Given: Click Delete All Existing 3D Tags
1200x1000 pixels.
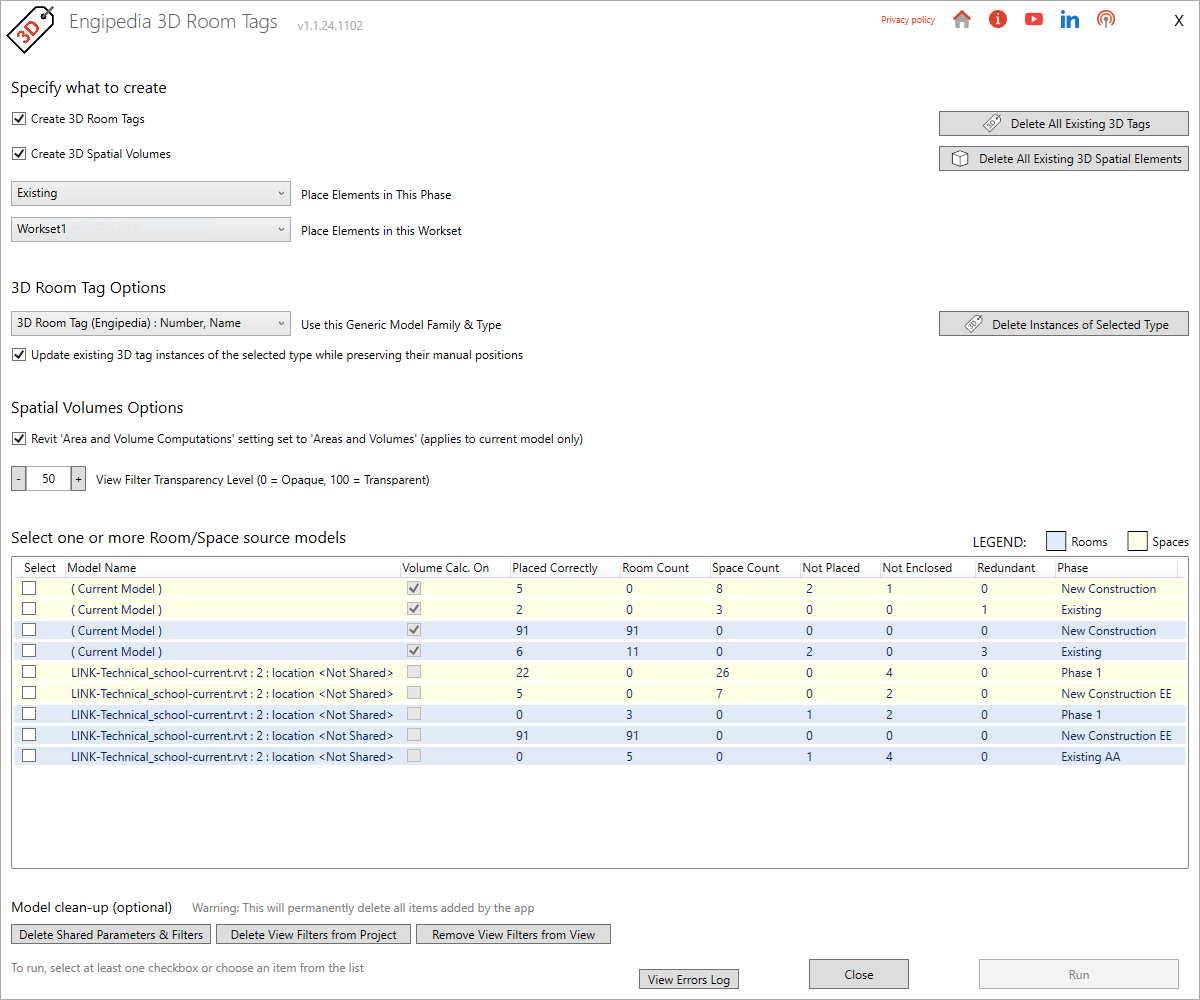Looking at the screenshot, I should click(1064, 123).
